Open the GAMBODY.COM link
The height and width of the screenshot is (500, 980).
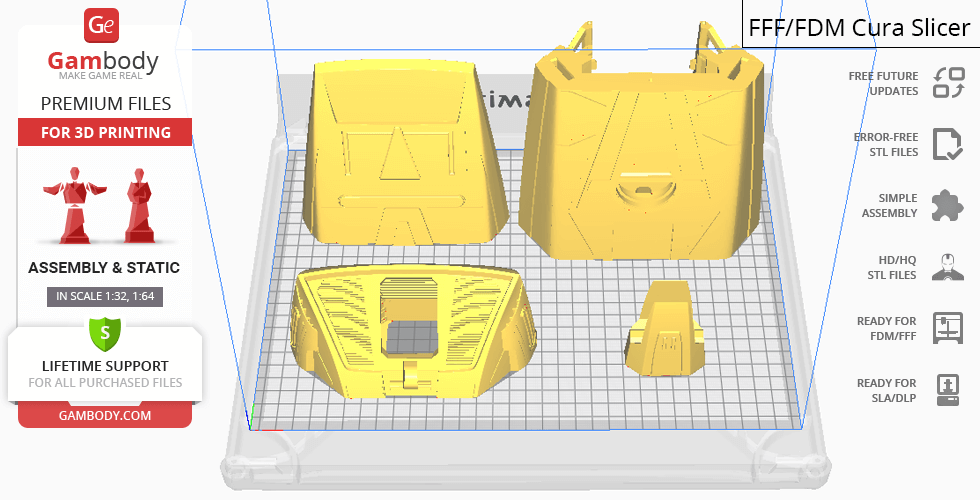pyautogui.click(x=104, y=414)
